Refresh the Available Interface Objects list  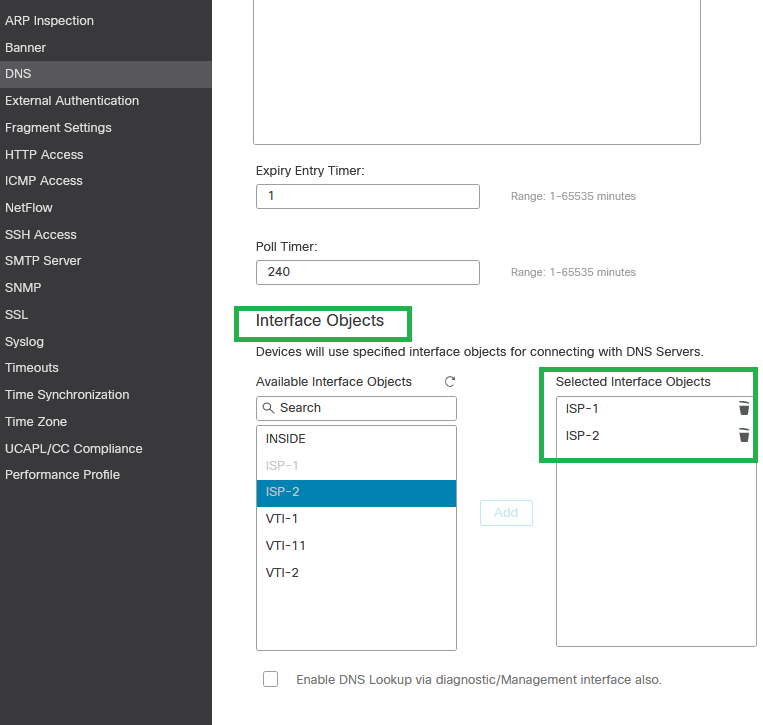[450, 381]
